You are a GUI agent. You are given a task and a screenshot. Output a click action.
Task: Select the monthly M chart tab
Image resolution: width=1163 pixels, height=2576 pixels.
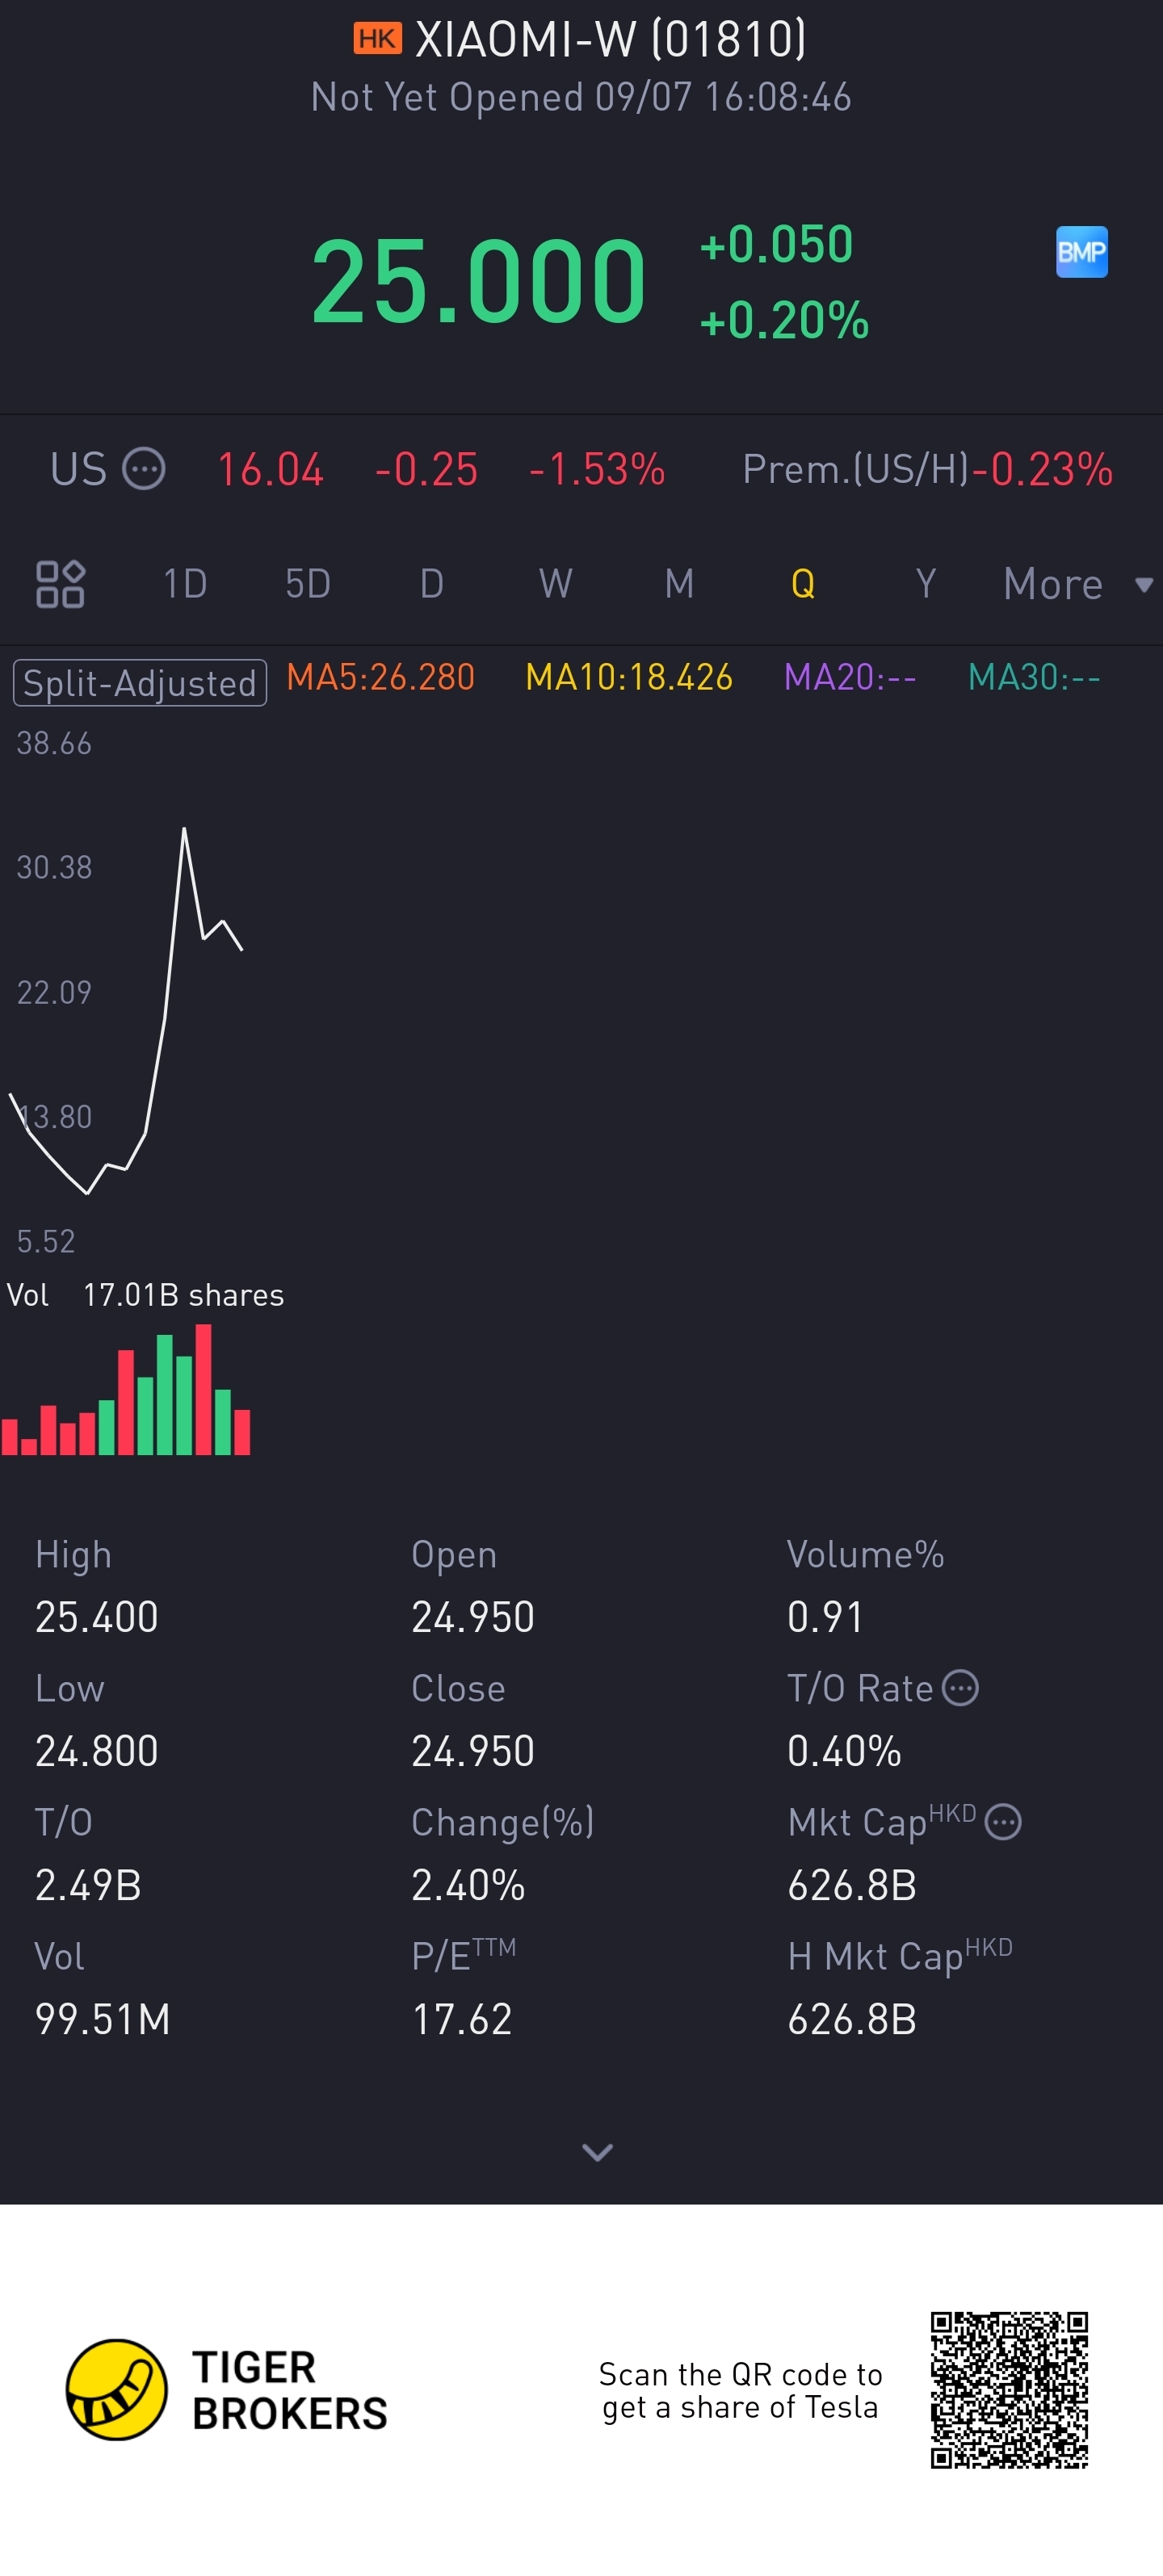click(679, 584)
